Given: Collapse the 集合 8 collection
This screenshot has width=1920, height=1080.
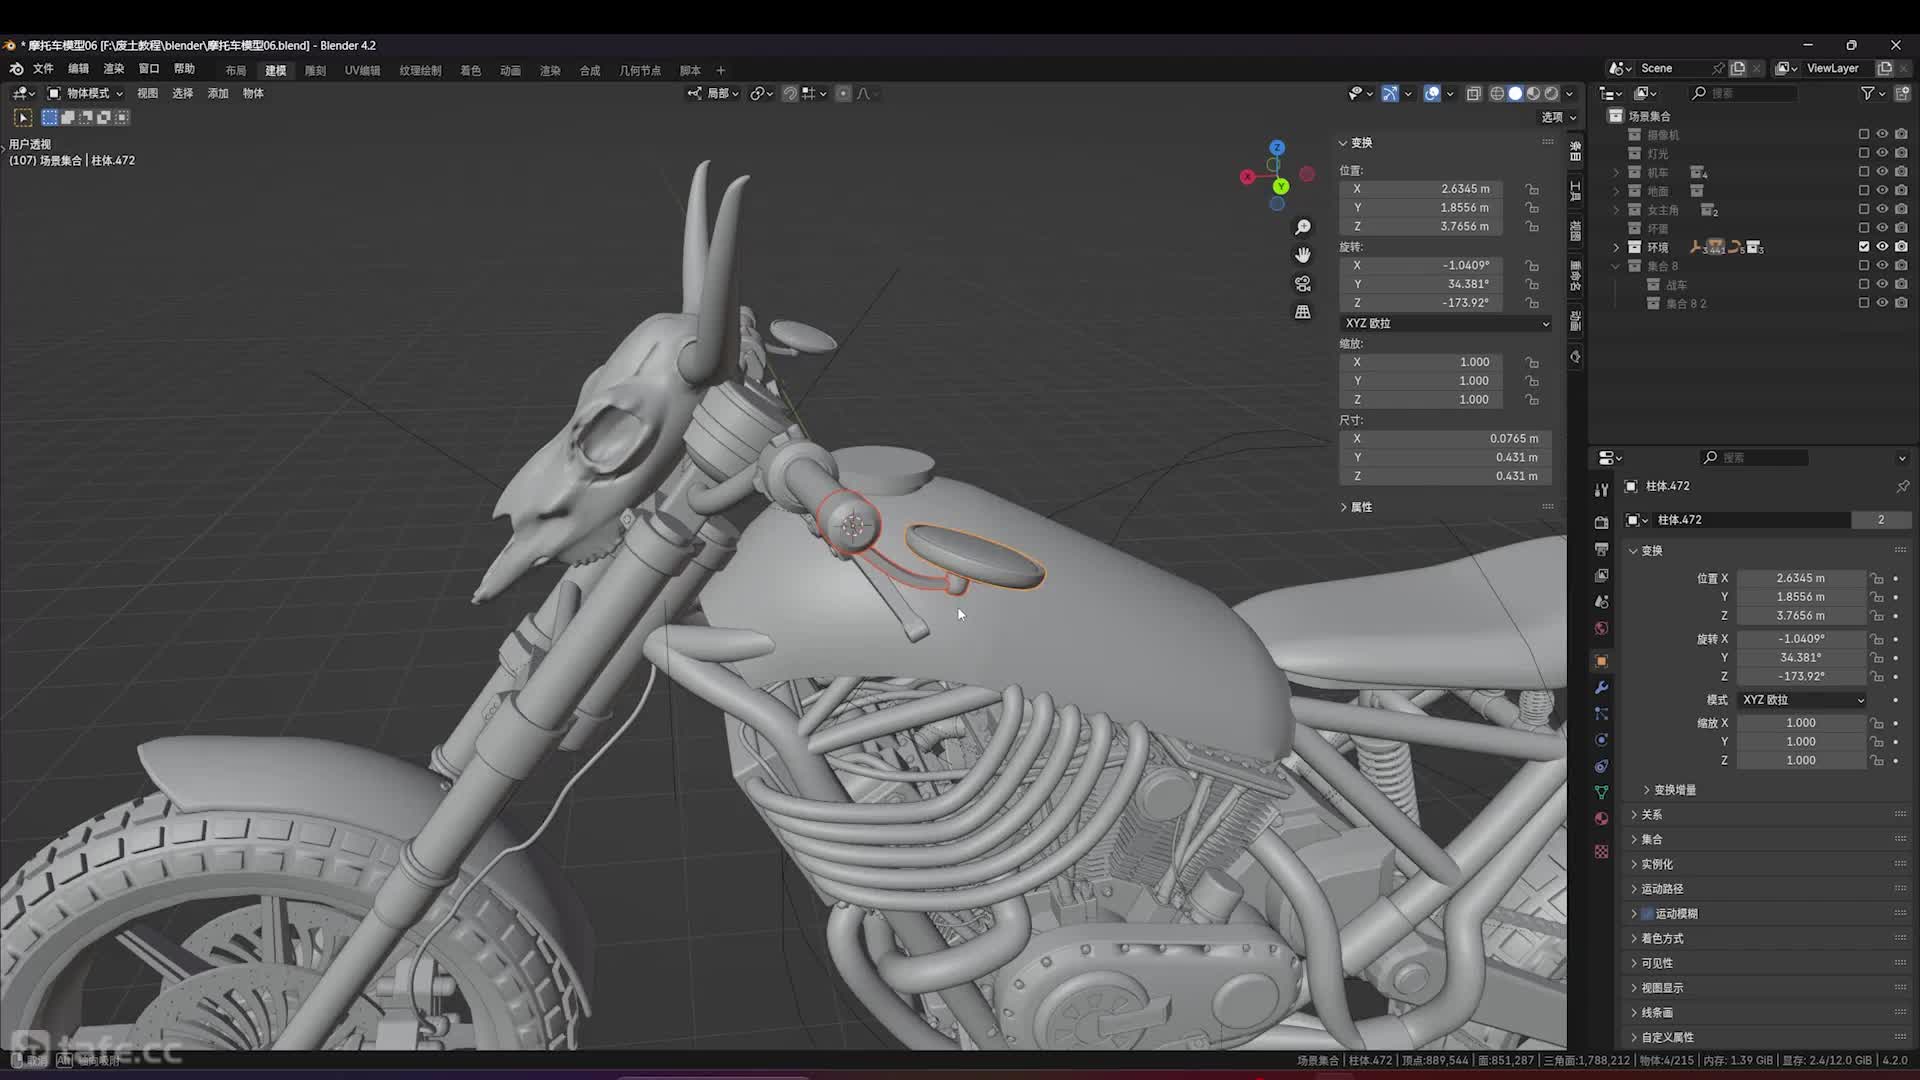Looking at the screenshot, I should [x=1616, y=266].
